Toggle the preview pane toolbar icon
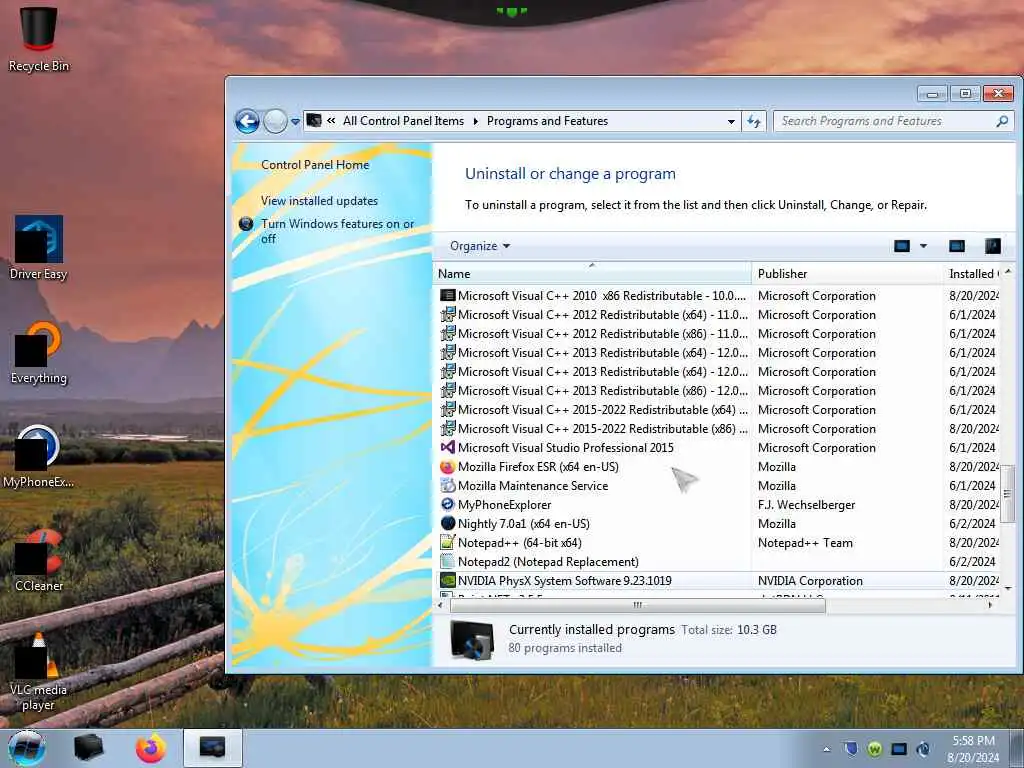Screen dimensions: 1024x768 (957, 246)
